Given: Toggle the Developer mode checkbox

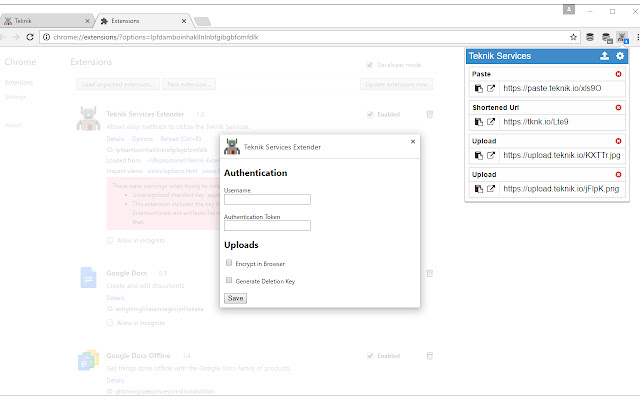Looking at the screenshot, I should 370,65.
